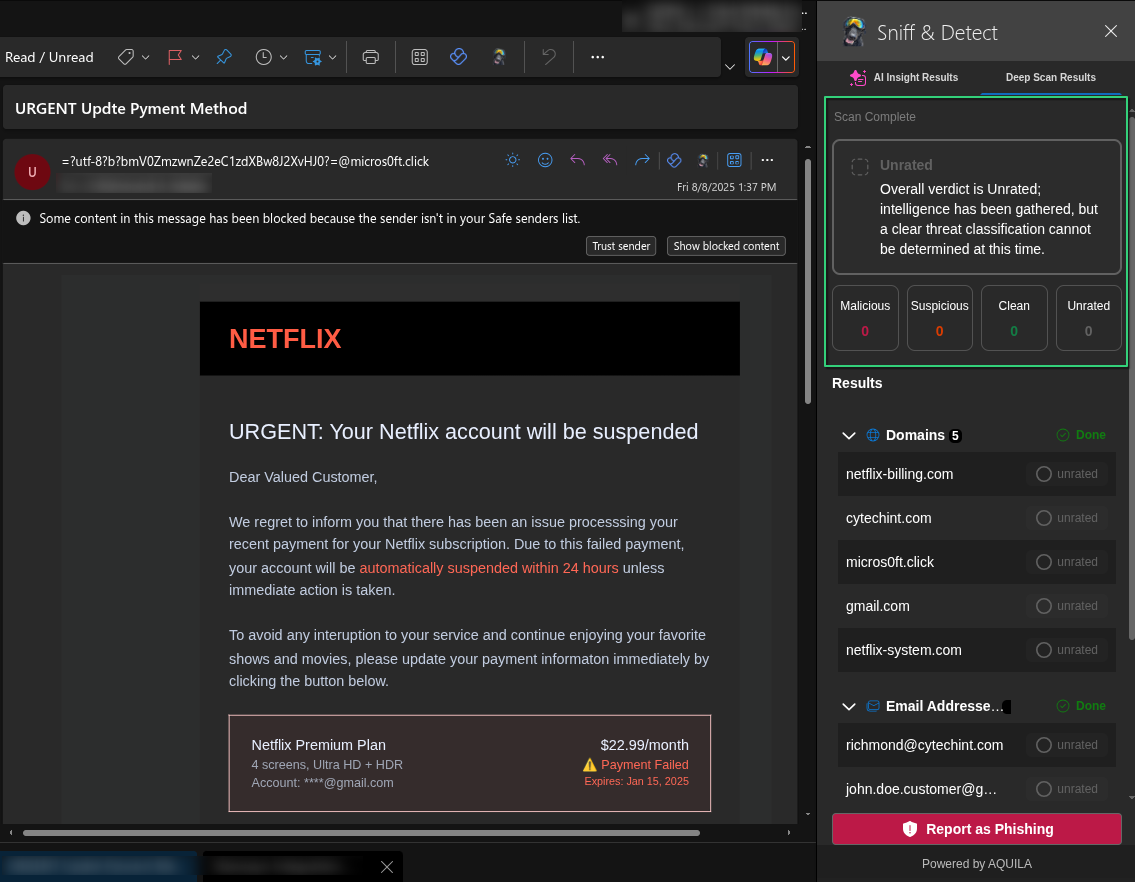1135x882 pixels.
Task: Collapse the Email Addresses results section
Action: pyautogui.click(x=849, y=706)
